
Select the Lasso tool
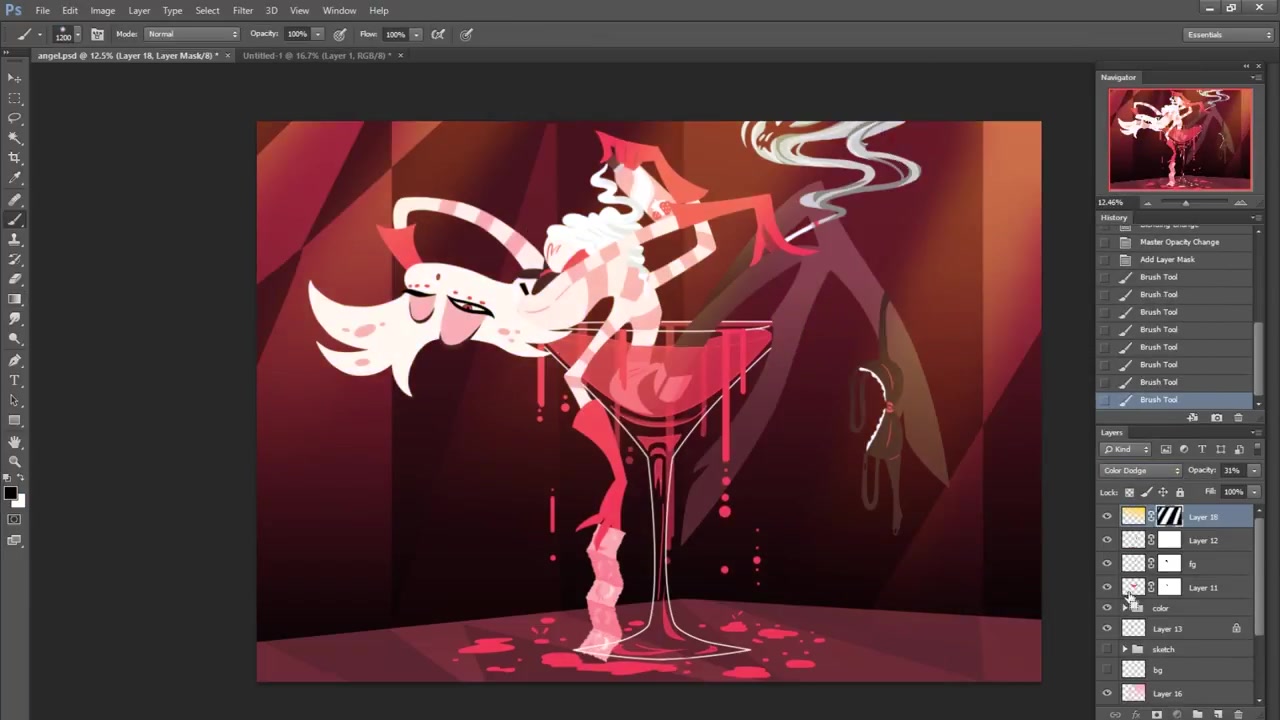pyautogui.click(x=14, y=118)
